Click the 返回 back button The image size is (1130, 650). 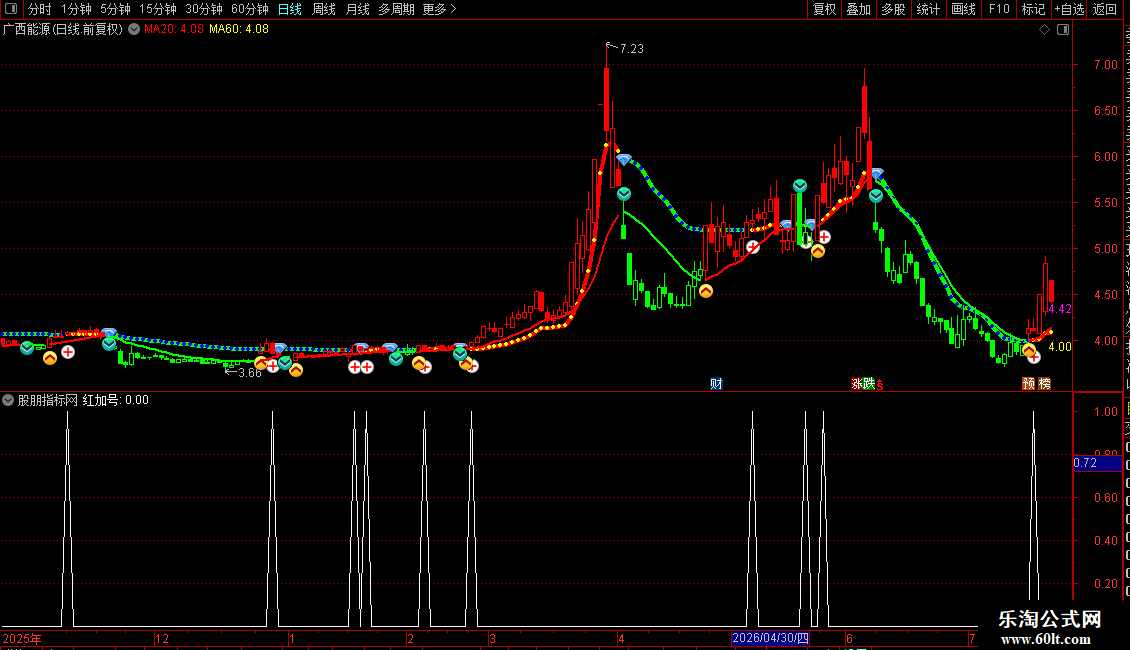[1104, 9]
